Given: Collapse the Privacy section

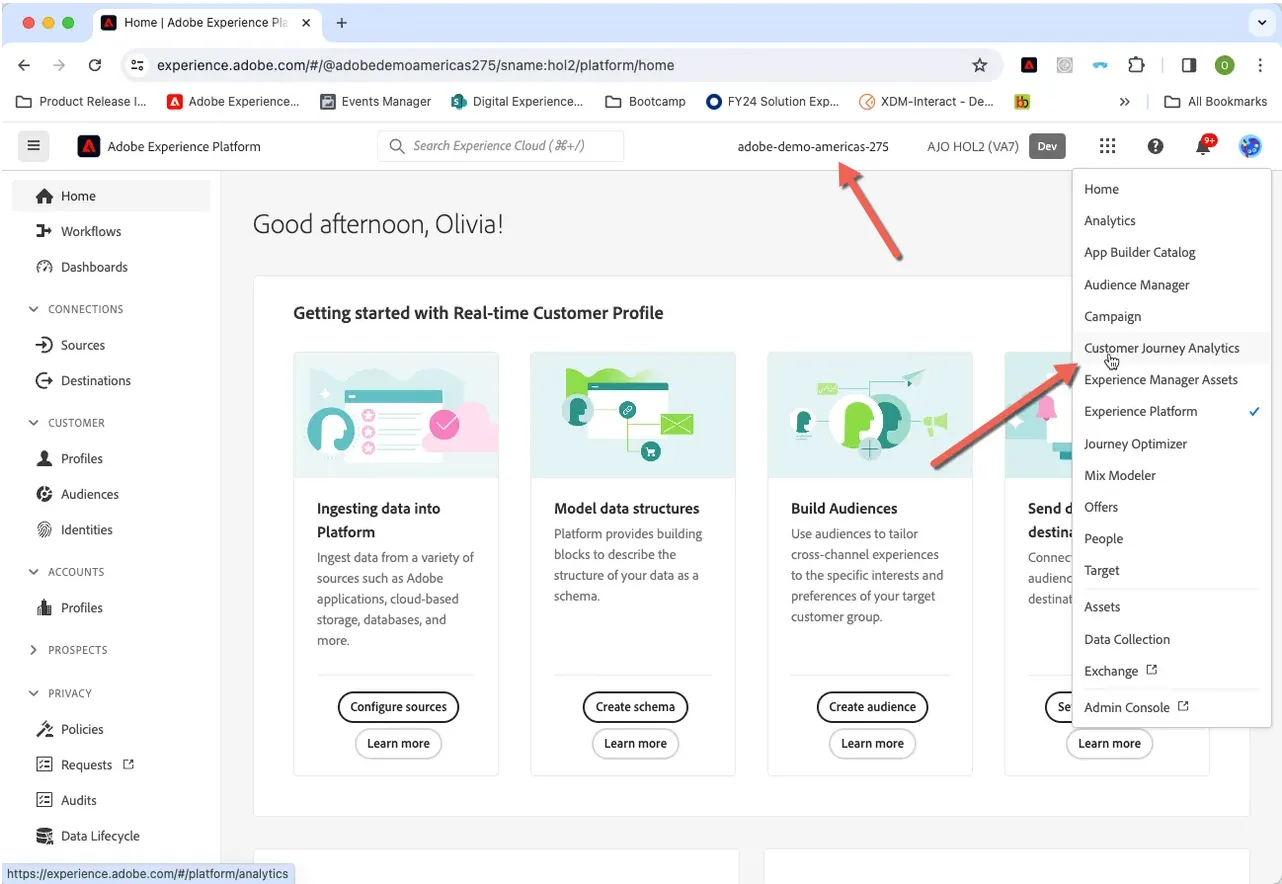Looking at the screenshot, I should pyautogui.click(x=34, y=693).
